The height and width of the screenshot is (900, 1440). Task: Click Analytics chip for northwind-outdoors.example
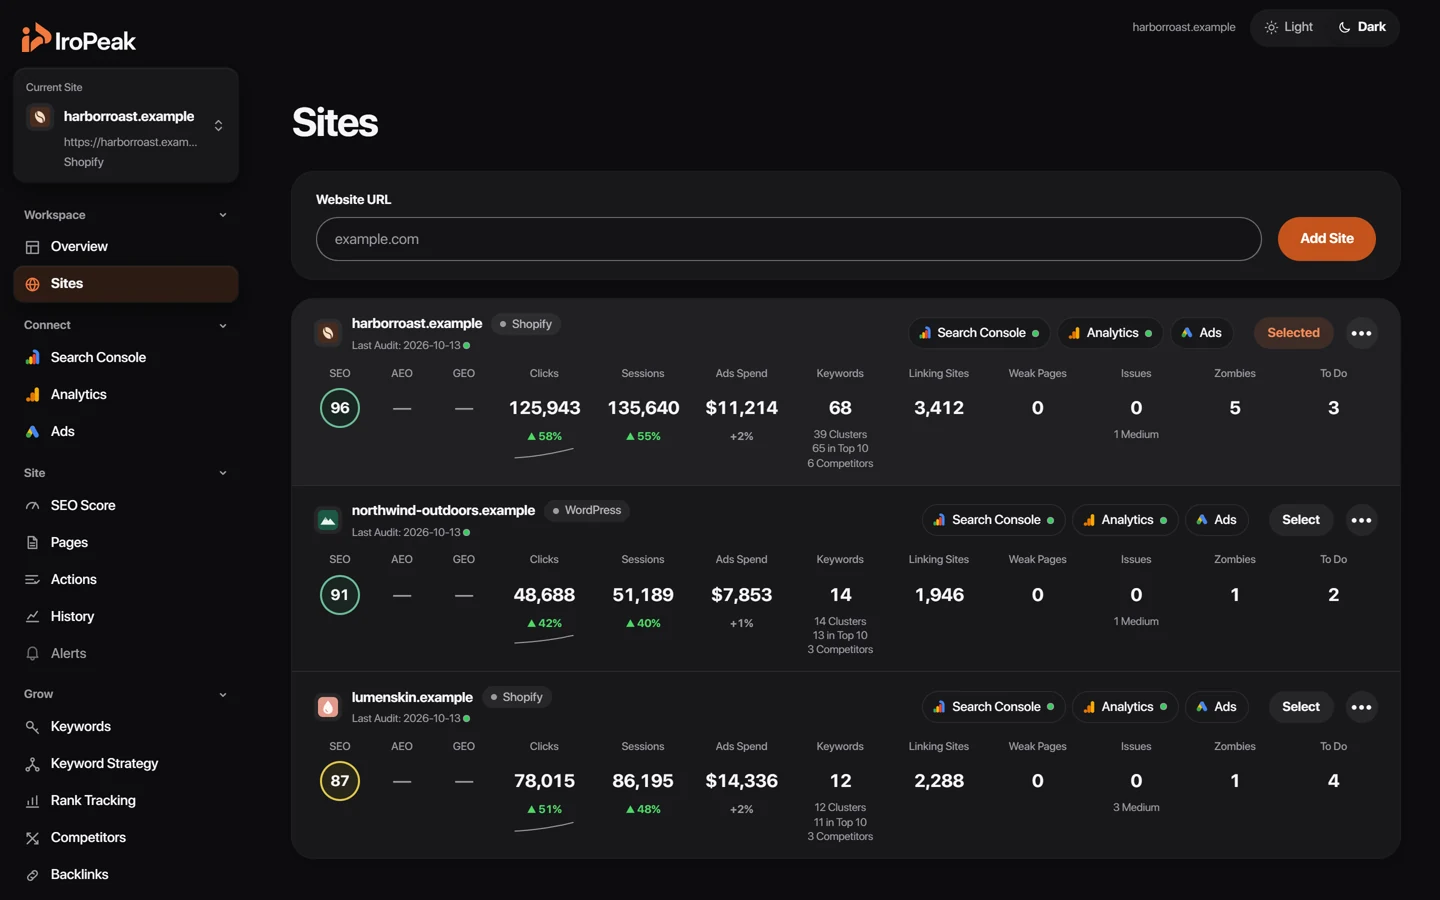1125,520
